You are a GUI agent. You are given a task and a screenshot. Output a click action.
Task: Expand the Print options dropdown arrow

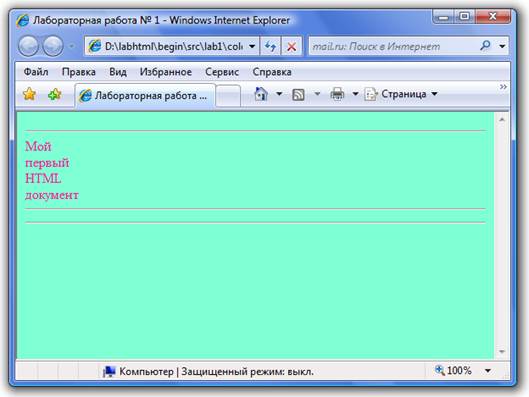(x=355, y=94)
